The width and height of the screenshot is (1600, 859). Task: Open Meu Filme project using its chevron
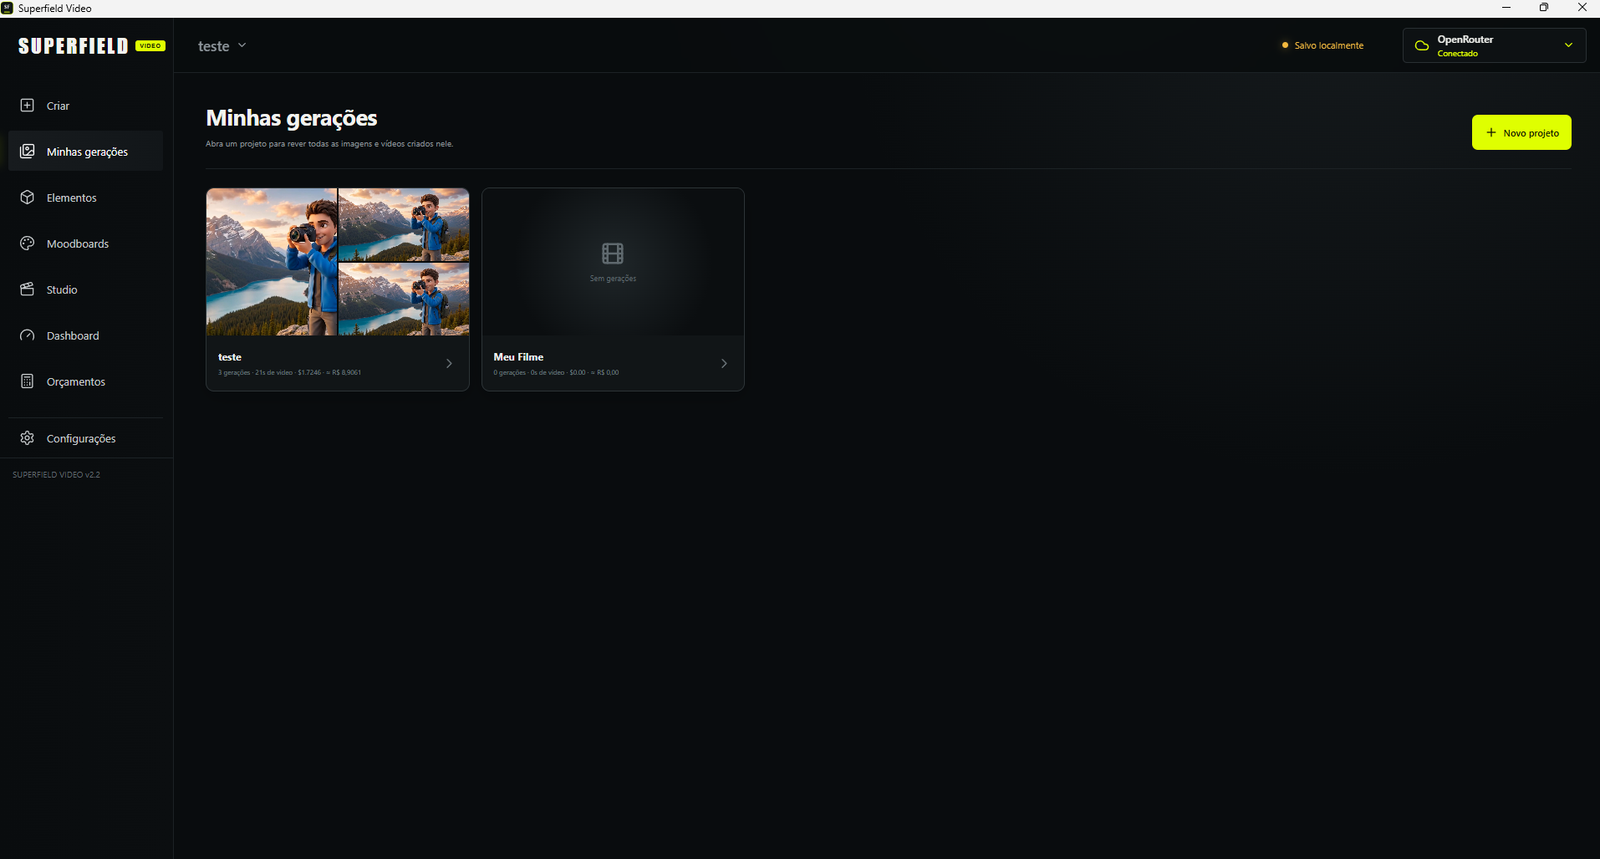click(x=724, y=364)
